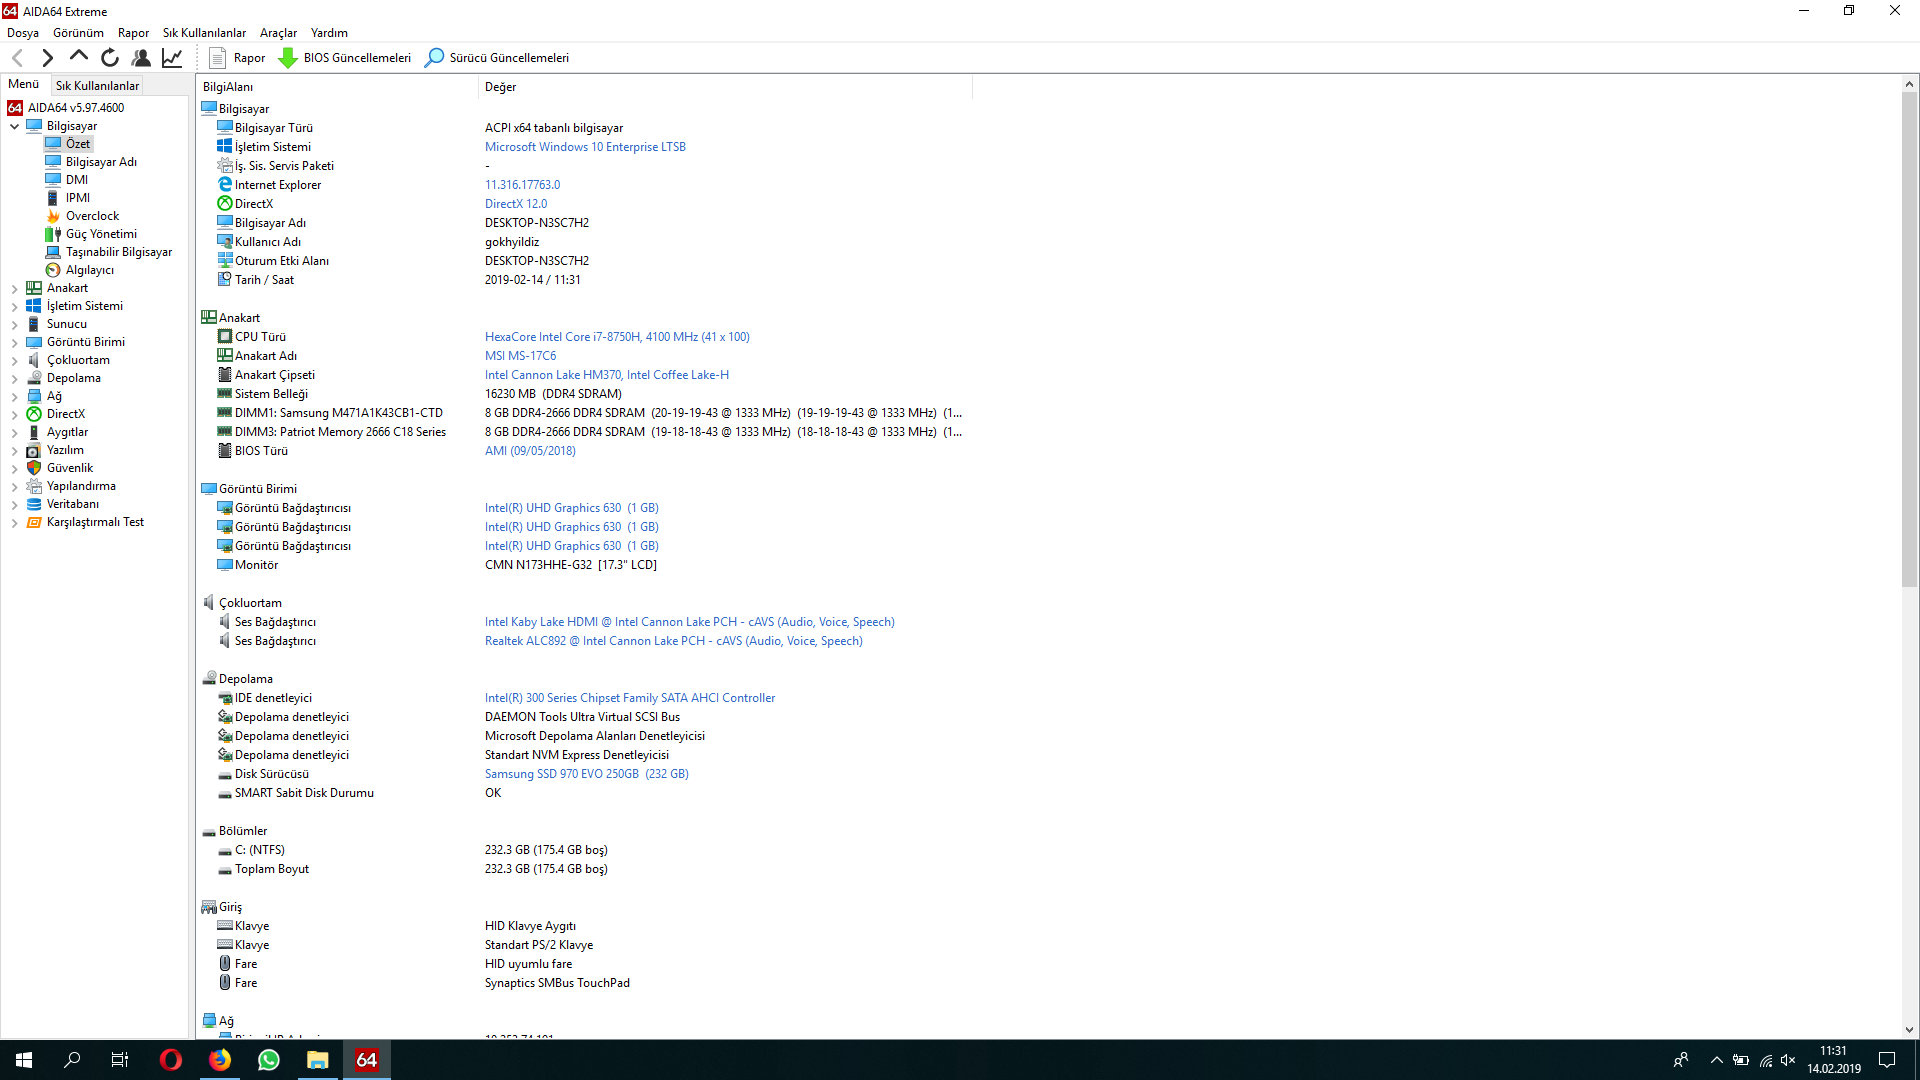Click the BilgiAlanı column header
This screenshot has height=1080, width=1920.
338,87
